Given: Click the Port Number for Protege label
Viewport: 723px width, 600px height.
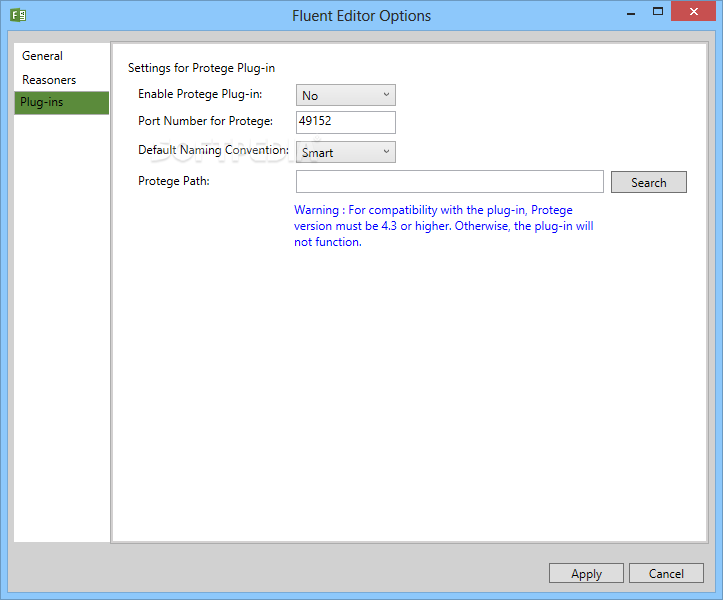Looking at the screenshot, I should [x=205, y=121].
